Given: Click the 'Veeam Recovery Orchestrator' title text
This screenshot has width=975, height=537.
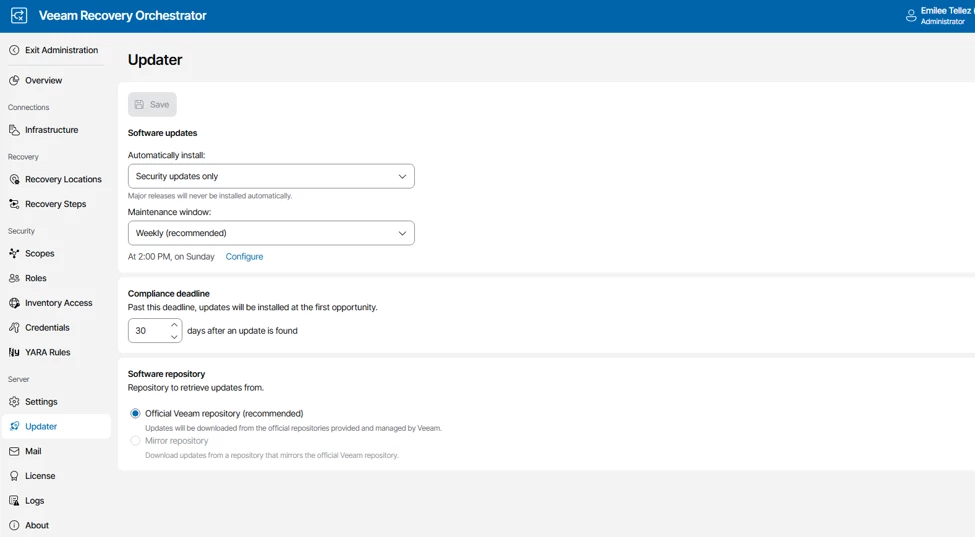Looking at the screenshot, I should 122,16.
